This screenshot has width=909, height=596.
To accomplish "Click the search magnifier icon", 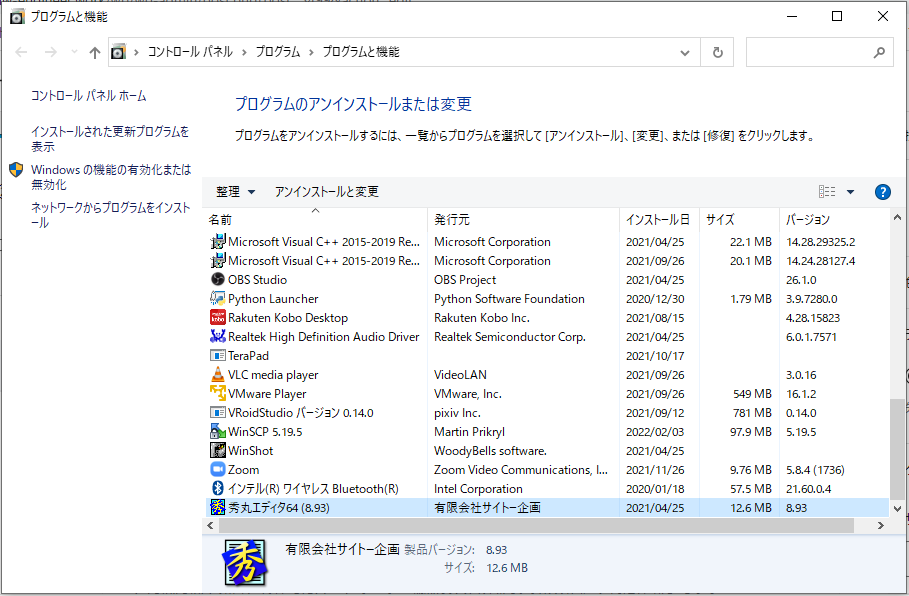I will [x=879, y=52].
